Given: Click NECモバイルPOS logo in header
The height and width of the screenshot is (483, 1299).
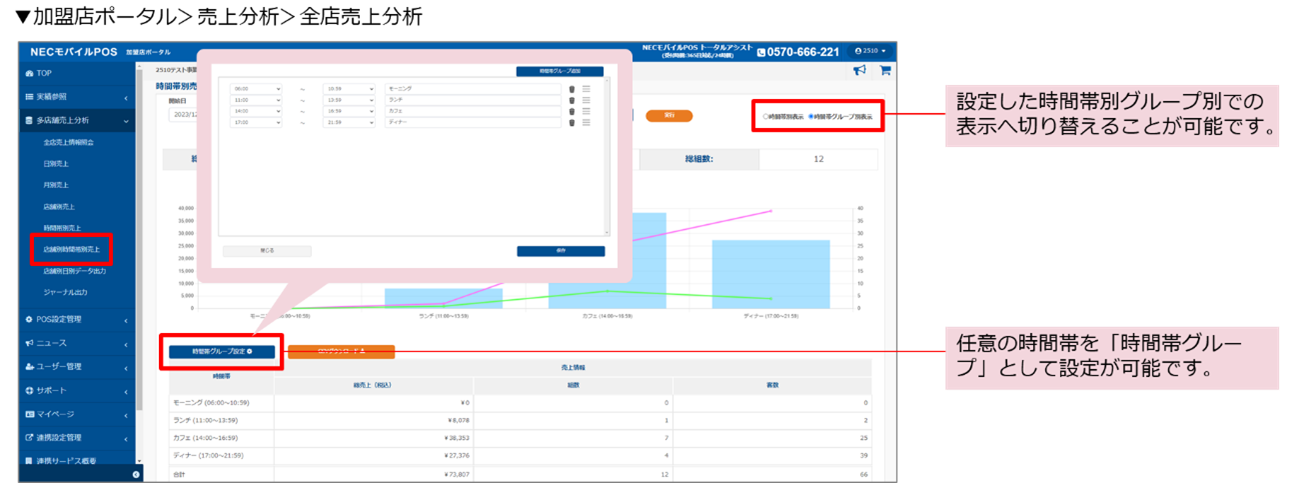Looking at the screenshot, I should 74,51.
